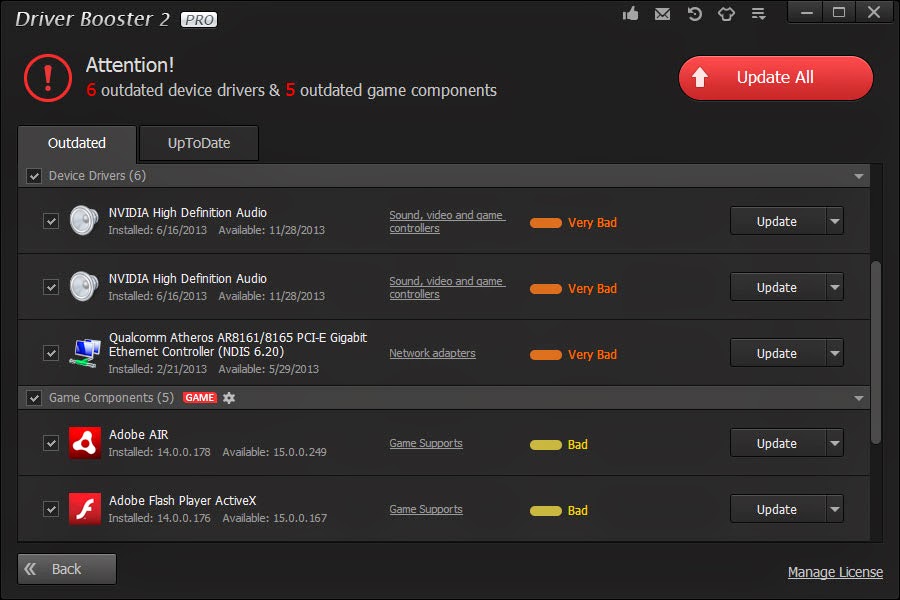Screen dimensions: 900x600
Task: Click the thumbs-up like icon
Action: [x=630, y=14]
